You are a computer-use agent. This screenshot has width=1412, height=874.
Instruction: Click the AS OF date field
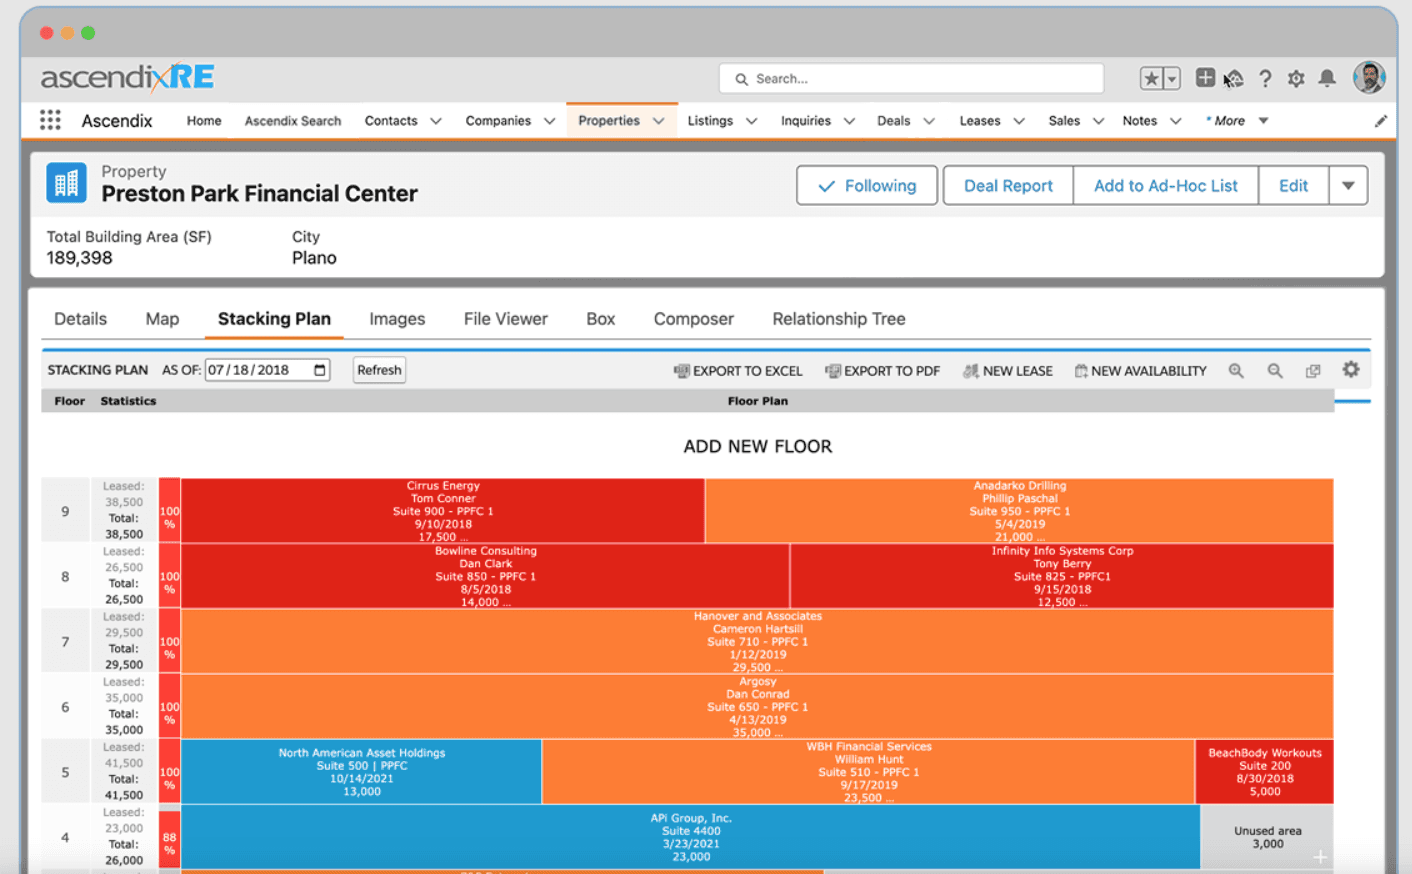267,370
